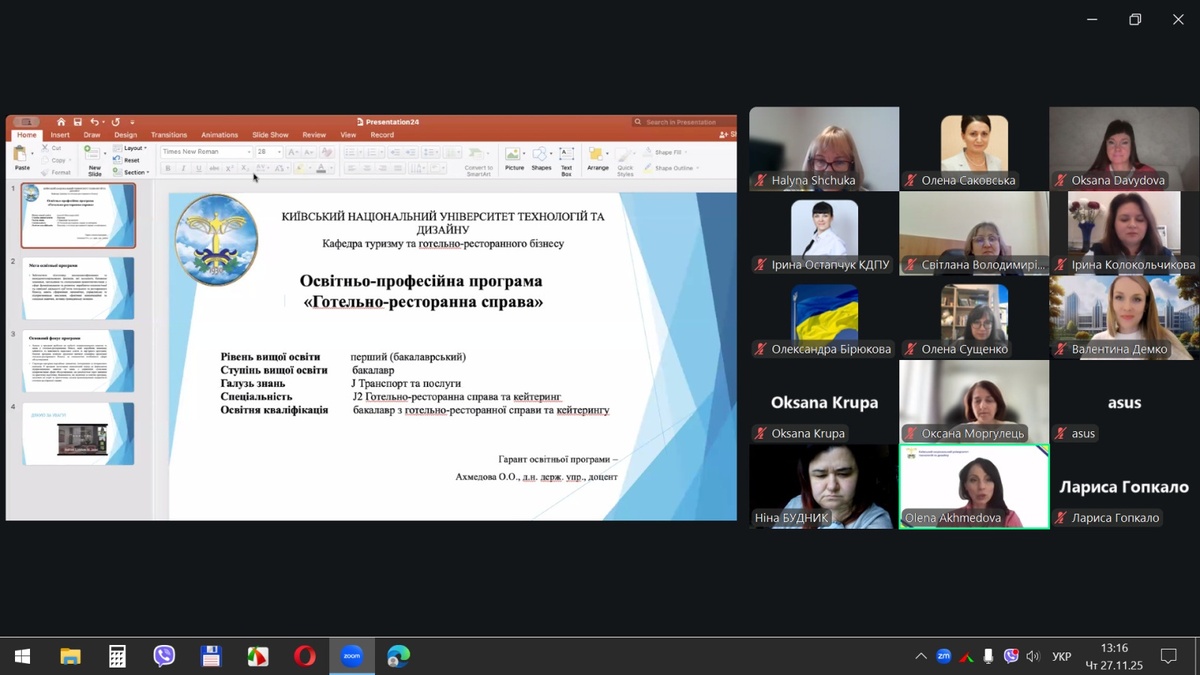This screenshot has height=675, width=1200.
Task: Toggle Italic formatting button
Action: [183, 168]
